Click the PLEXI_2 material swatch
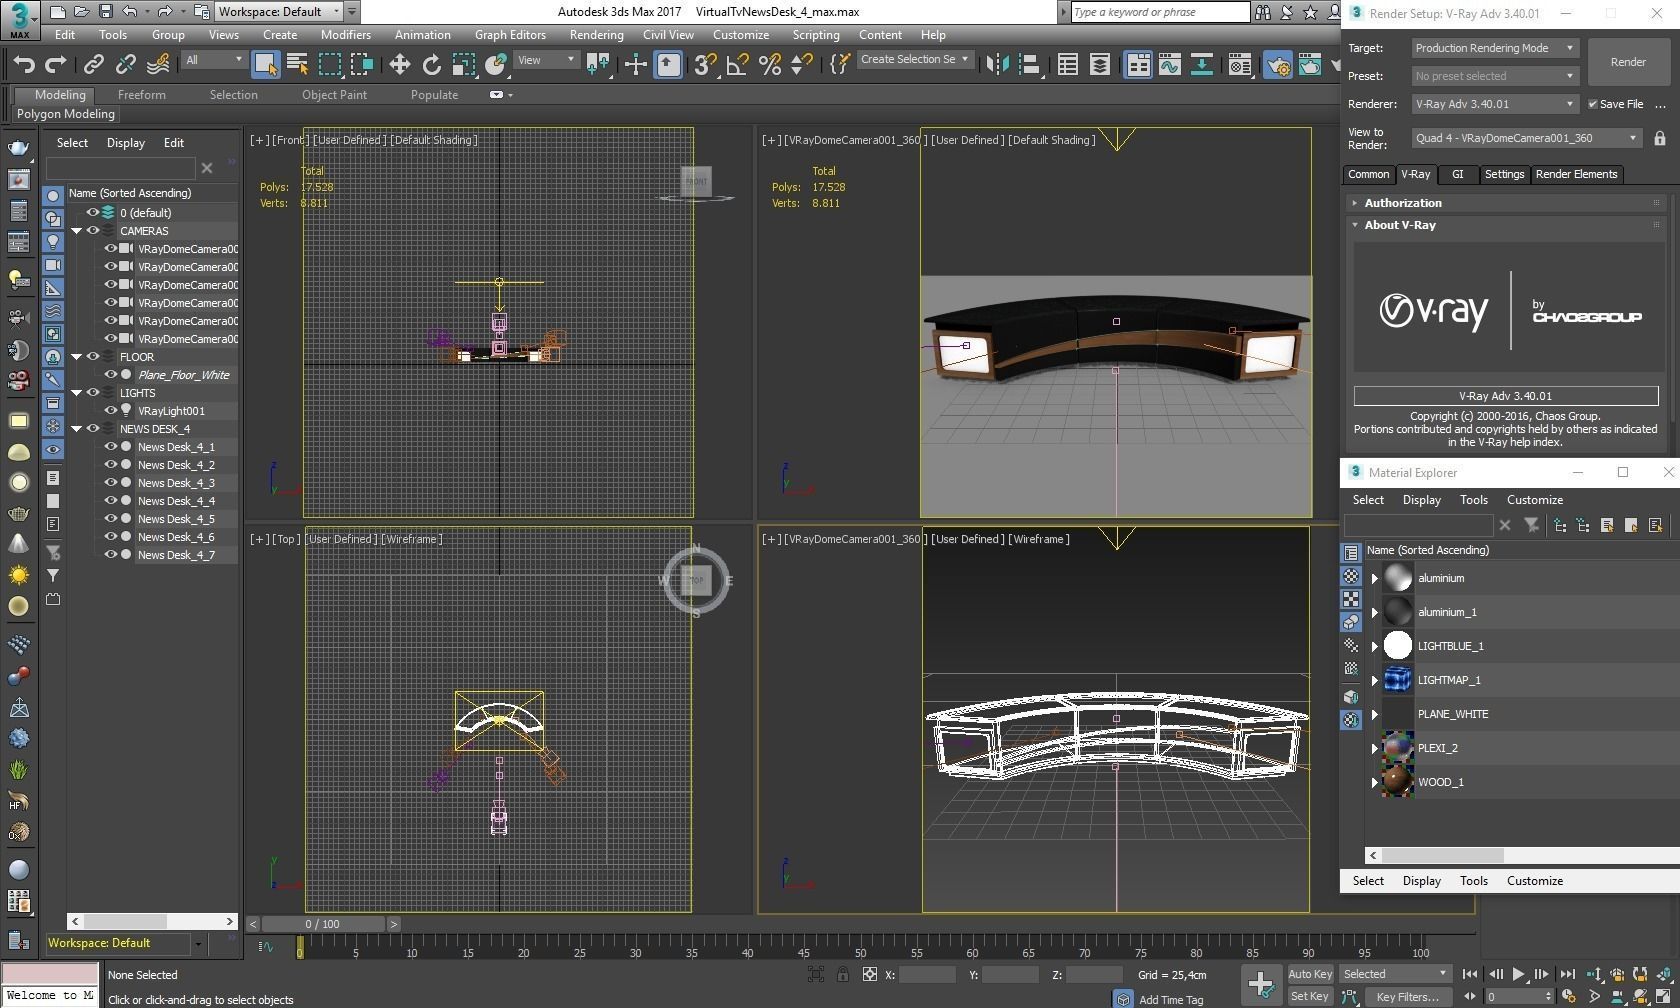The height and width of the screenshot is (1008, 1680). (1398, 748)
